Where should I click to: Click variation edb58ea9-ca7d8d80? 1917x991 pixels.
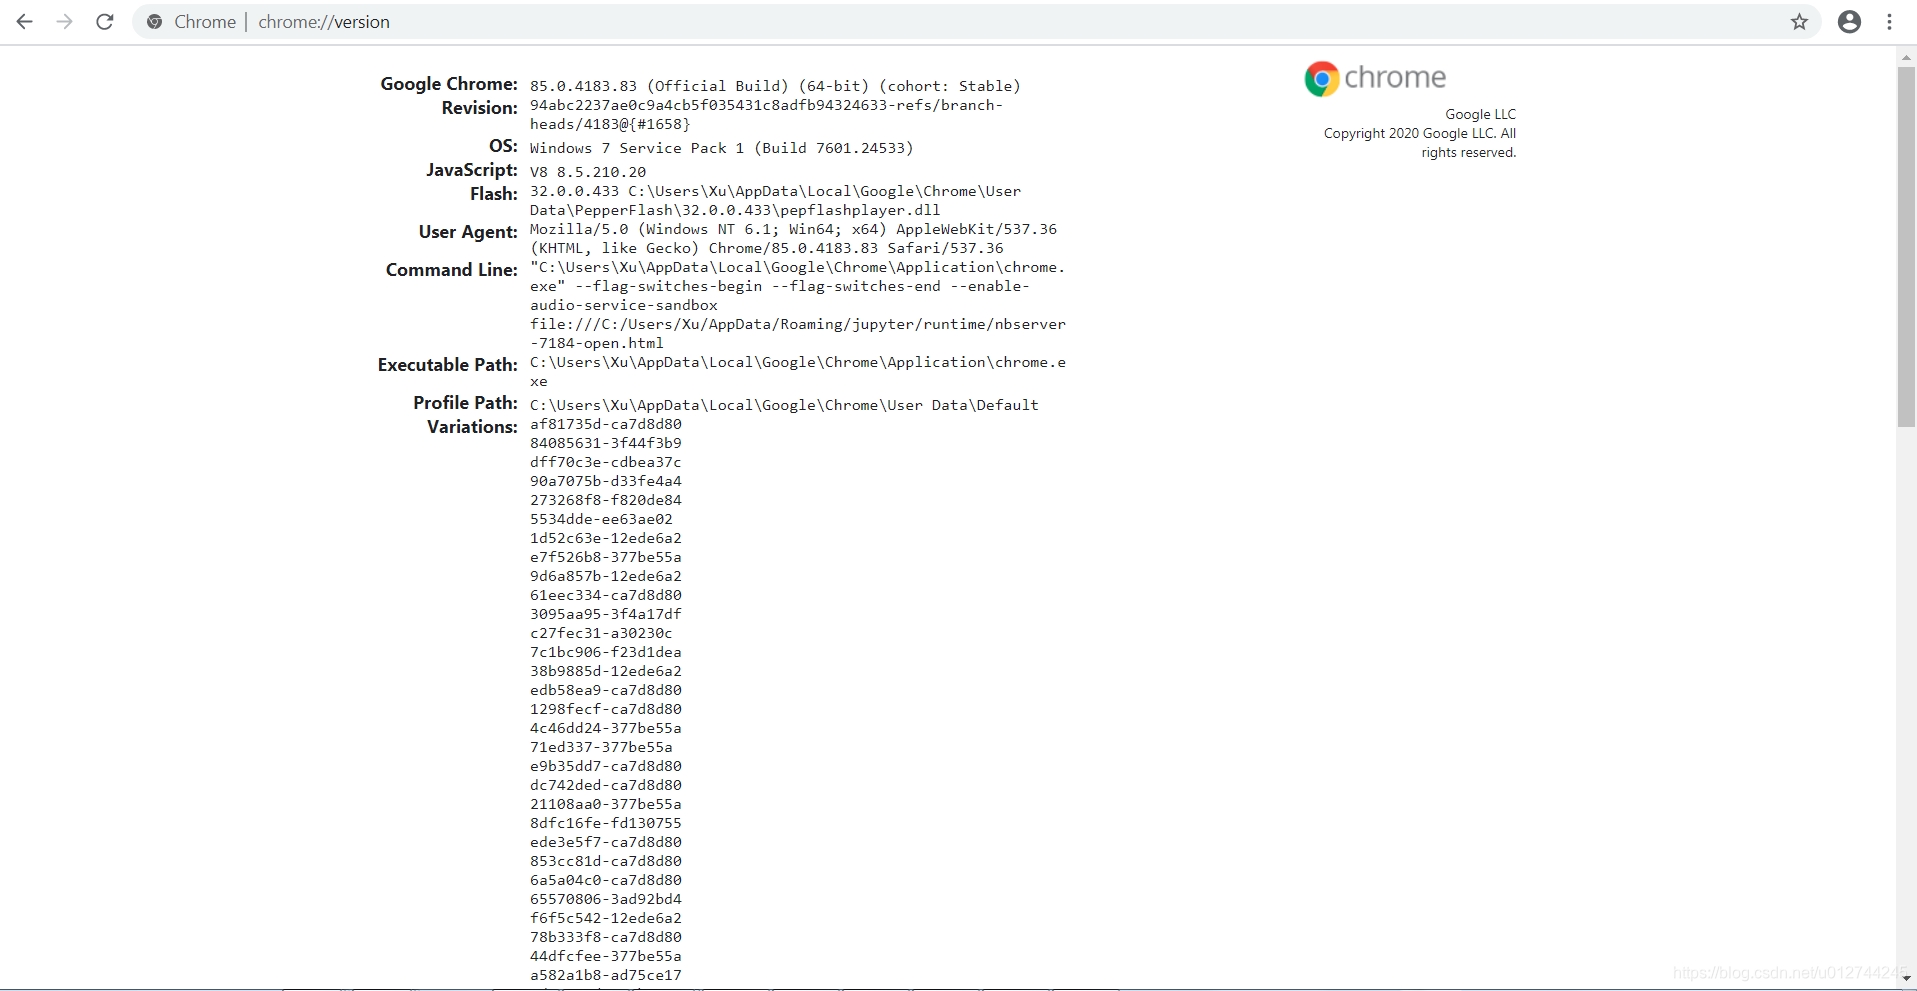point(606,690)
